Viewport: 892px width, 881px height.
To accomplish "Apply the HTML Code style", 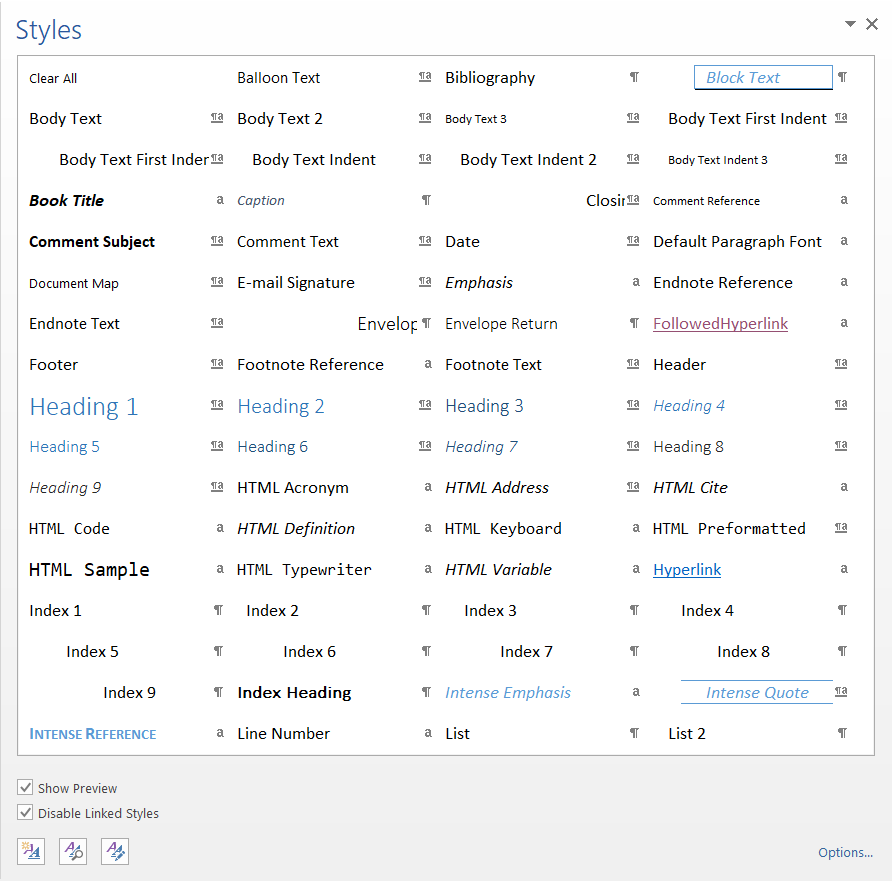I will 69,528.
